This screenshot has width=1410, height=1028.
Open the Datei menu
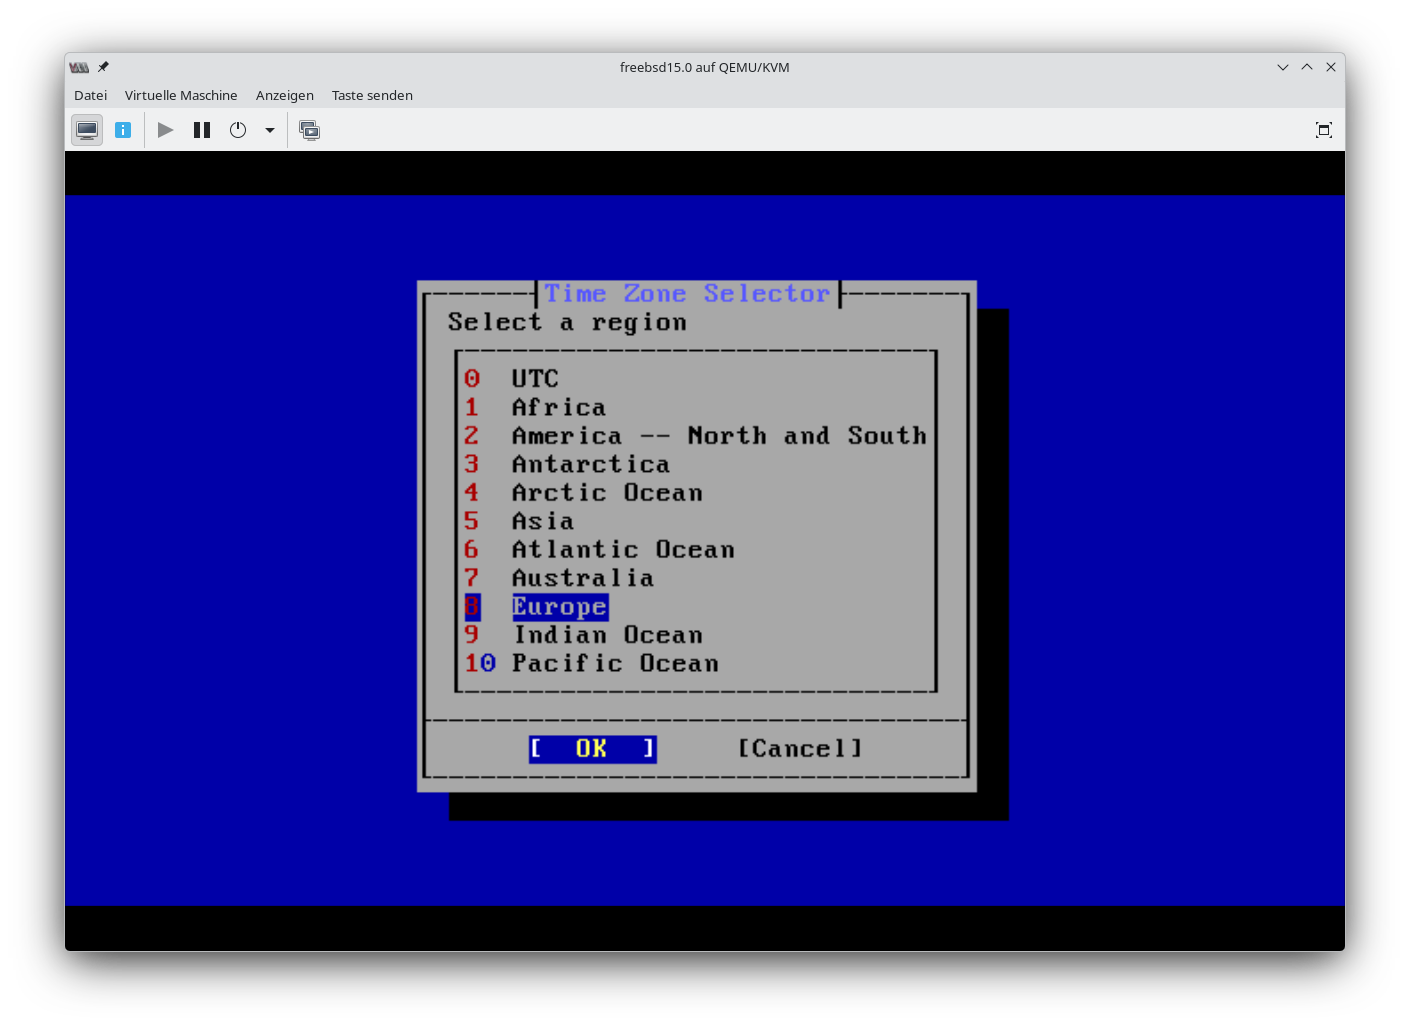(90, 95)
